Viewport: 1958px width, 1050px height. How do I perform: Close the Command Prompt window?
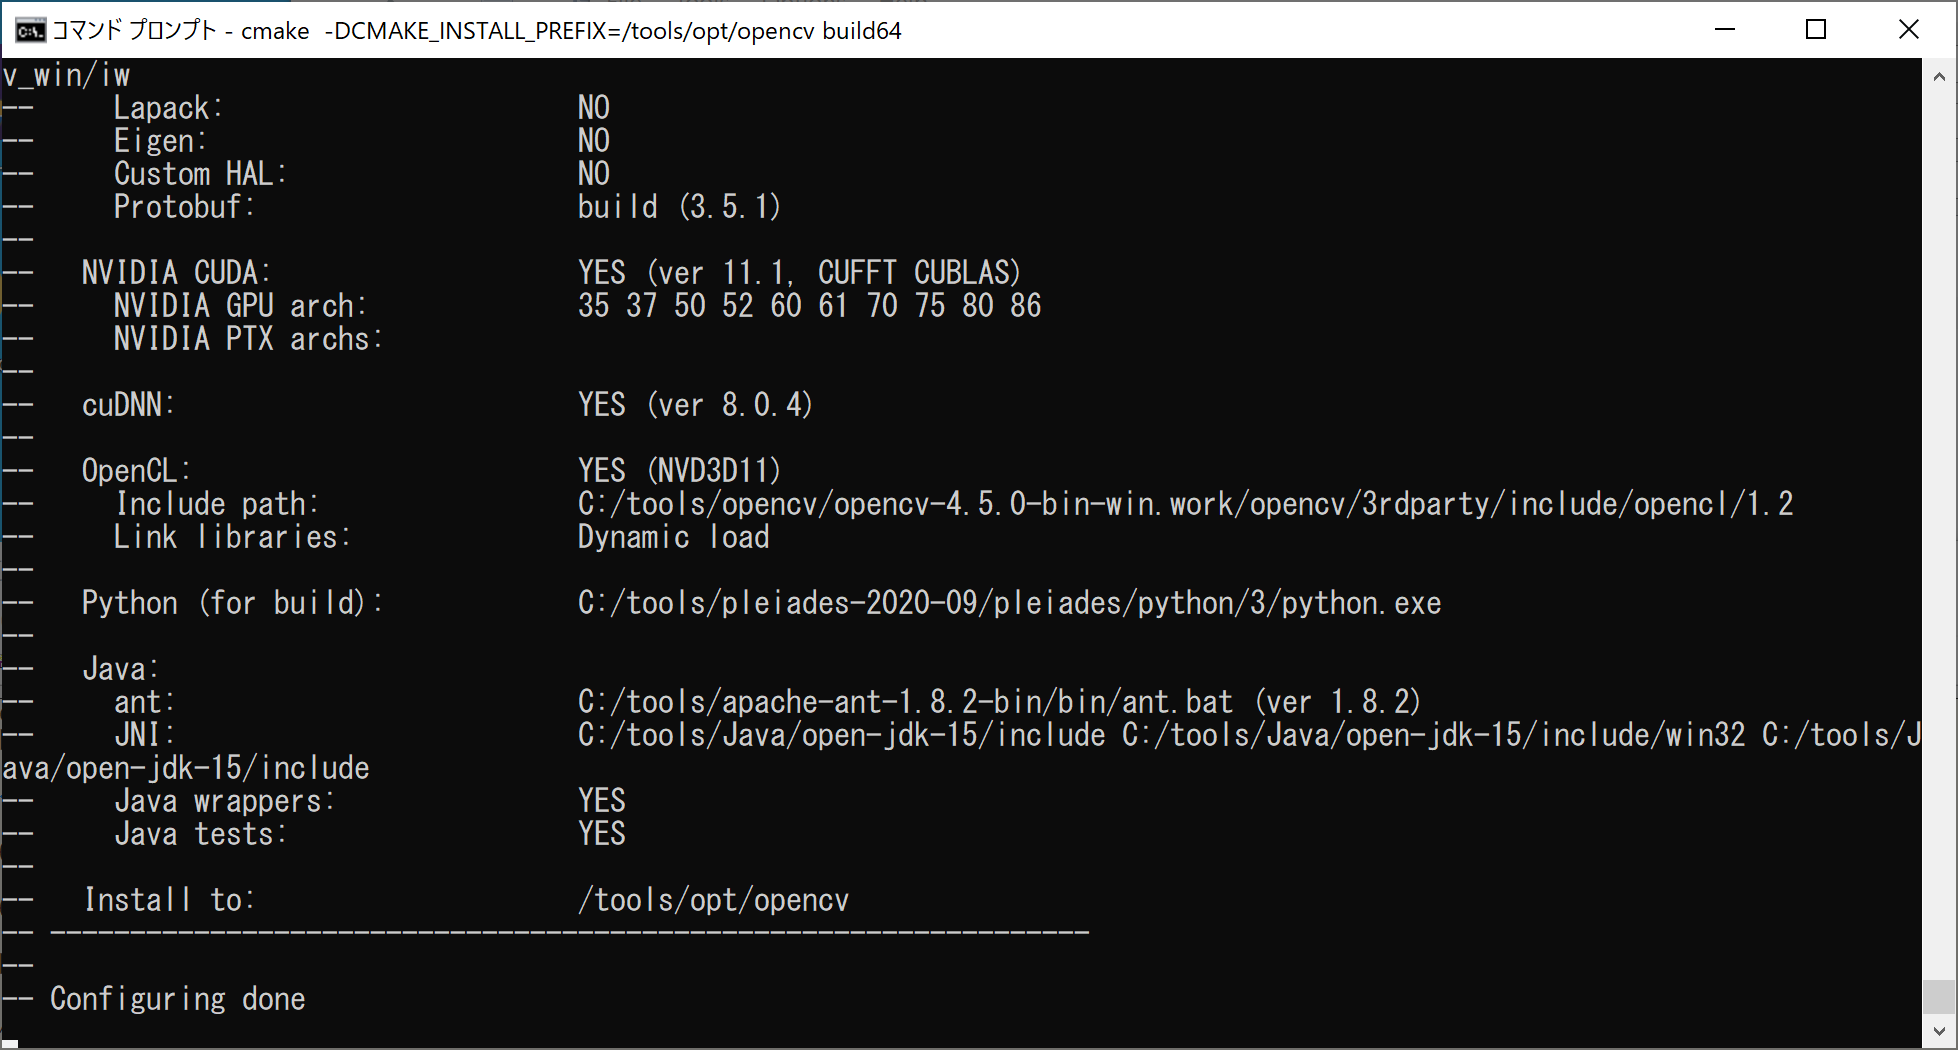[1908, 29]
